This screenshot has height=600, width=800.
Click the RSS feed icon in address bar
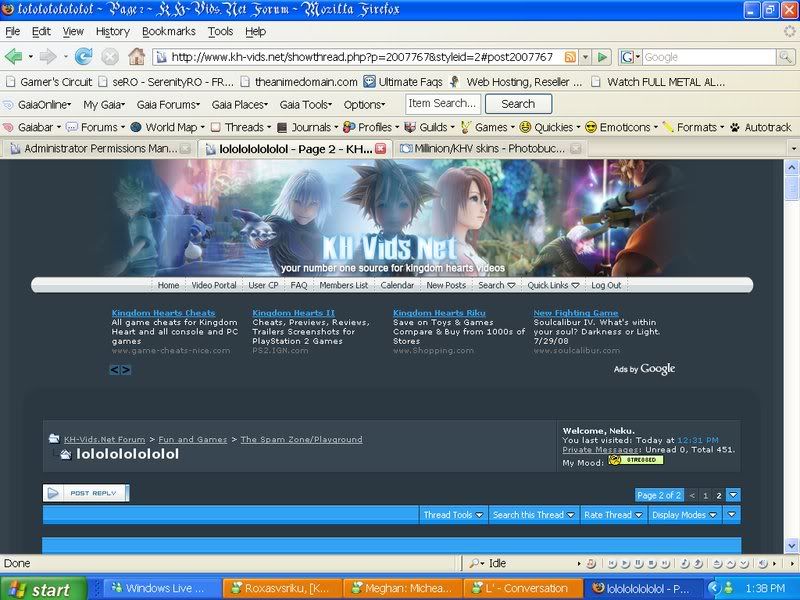click(570, 57)
